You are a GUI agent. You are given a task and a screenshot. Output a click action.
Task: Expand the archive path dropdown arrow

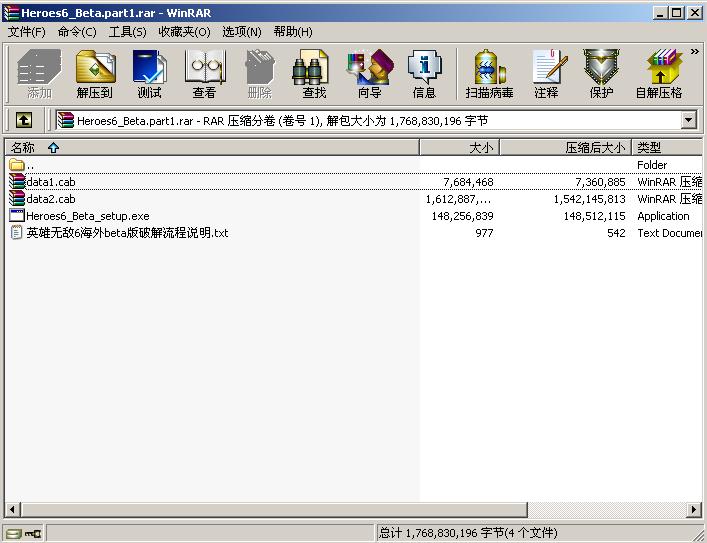point(688,121)
